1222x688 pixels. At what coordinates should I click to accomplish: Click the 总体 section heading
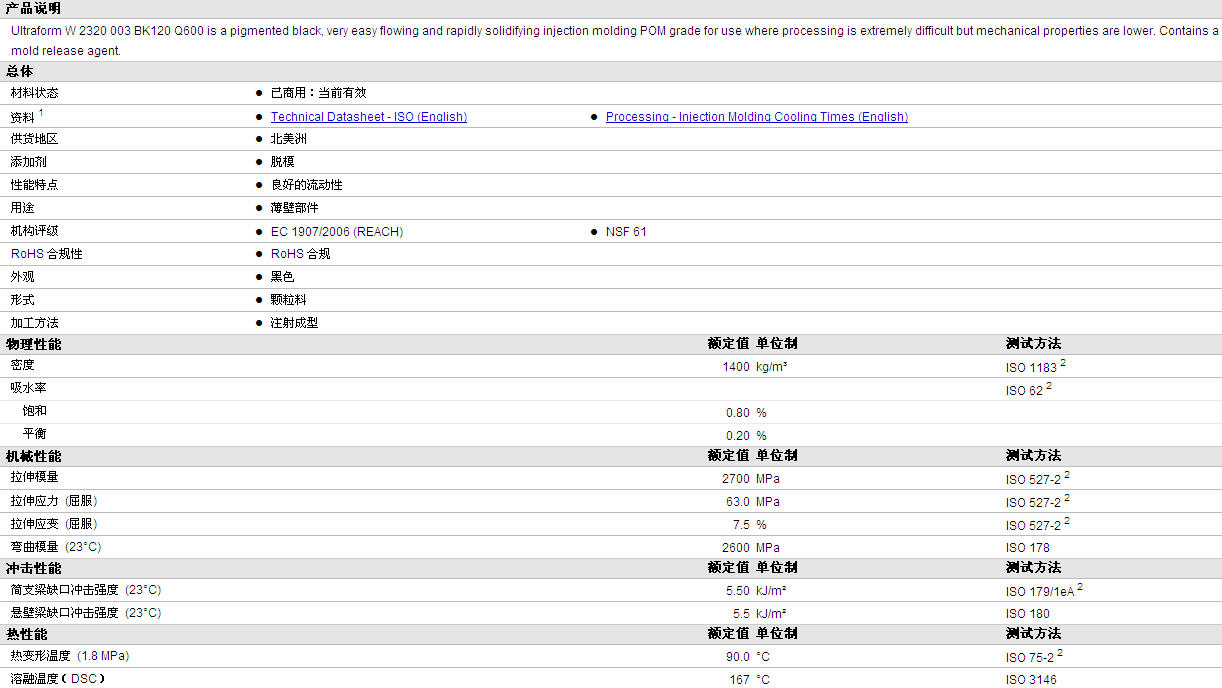point(20,71)
